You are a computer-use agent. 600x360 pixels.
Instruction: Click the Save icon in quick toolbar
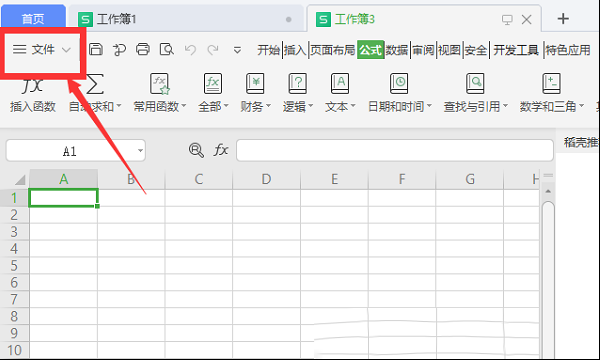point(96,49)
